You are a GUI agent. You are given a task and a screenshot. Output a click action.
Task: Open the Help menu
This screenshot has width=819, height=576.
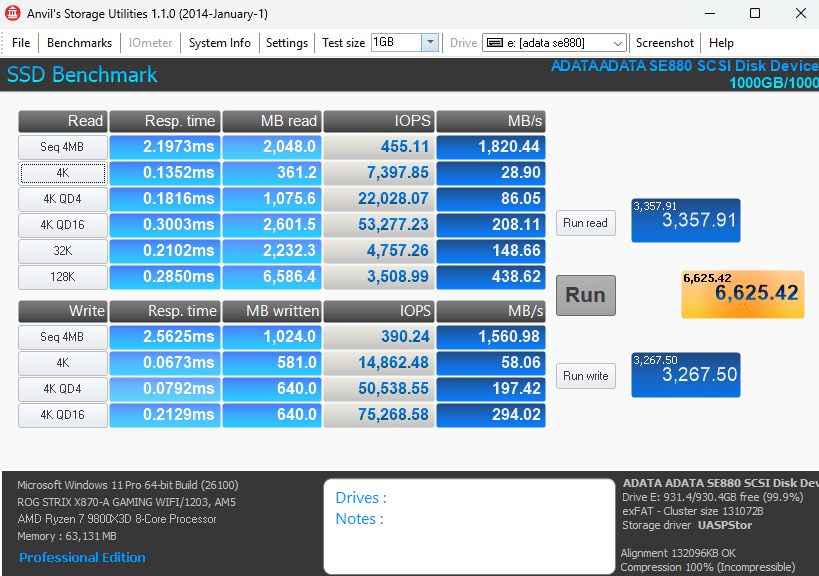click(721, 43)
